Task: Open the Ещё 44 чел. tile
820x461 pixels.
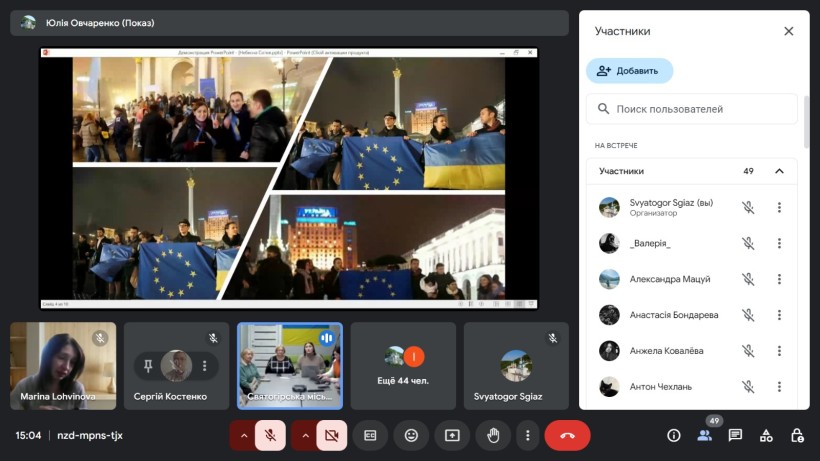Action: coord(403,366)
